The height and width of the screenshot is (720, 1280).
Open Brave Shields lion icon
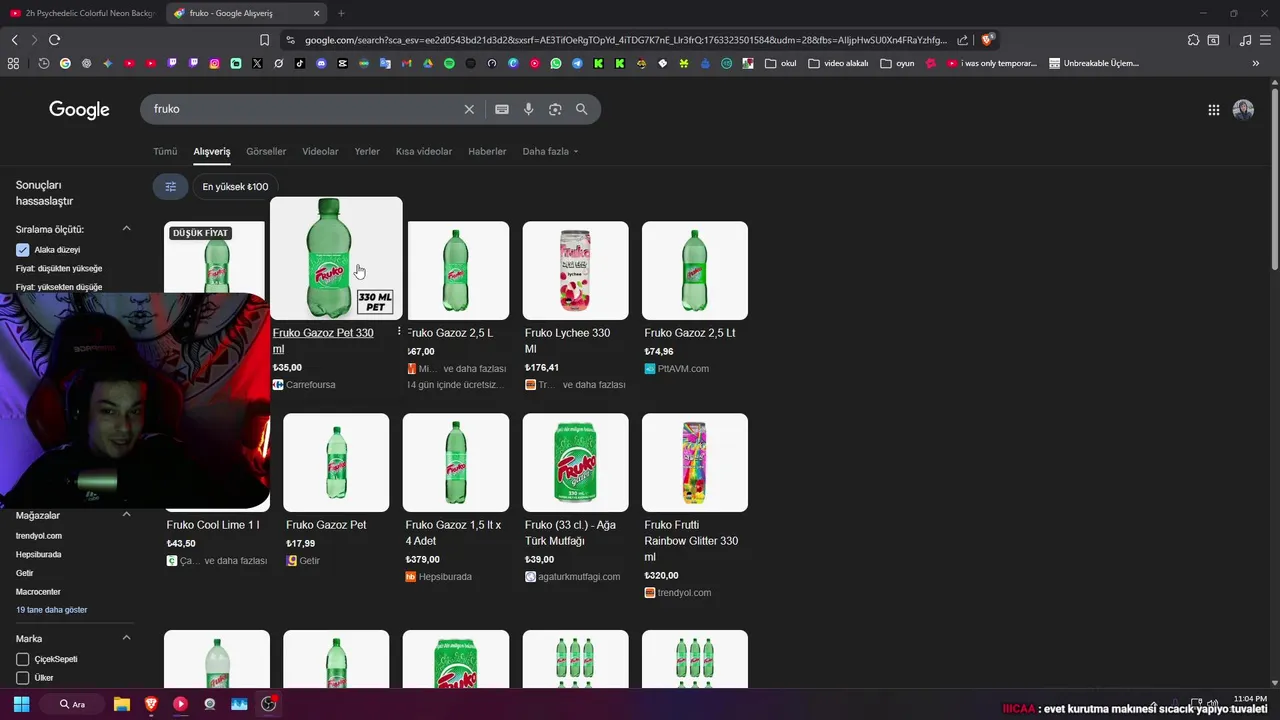[x=987, y=40]
